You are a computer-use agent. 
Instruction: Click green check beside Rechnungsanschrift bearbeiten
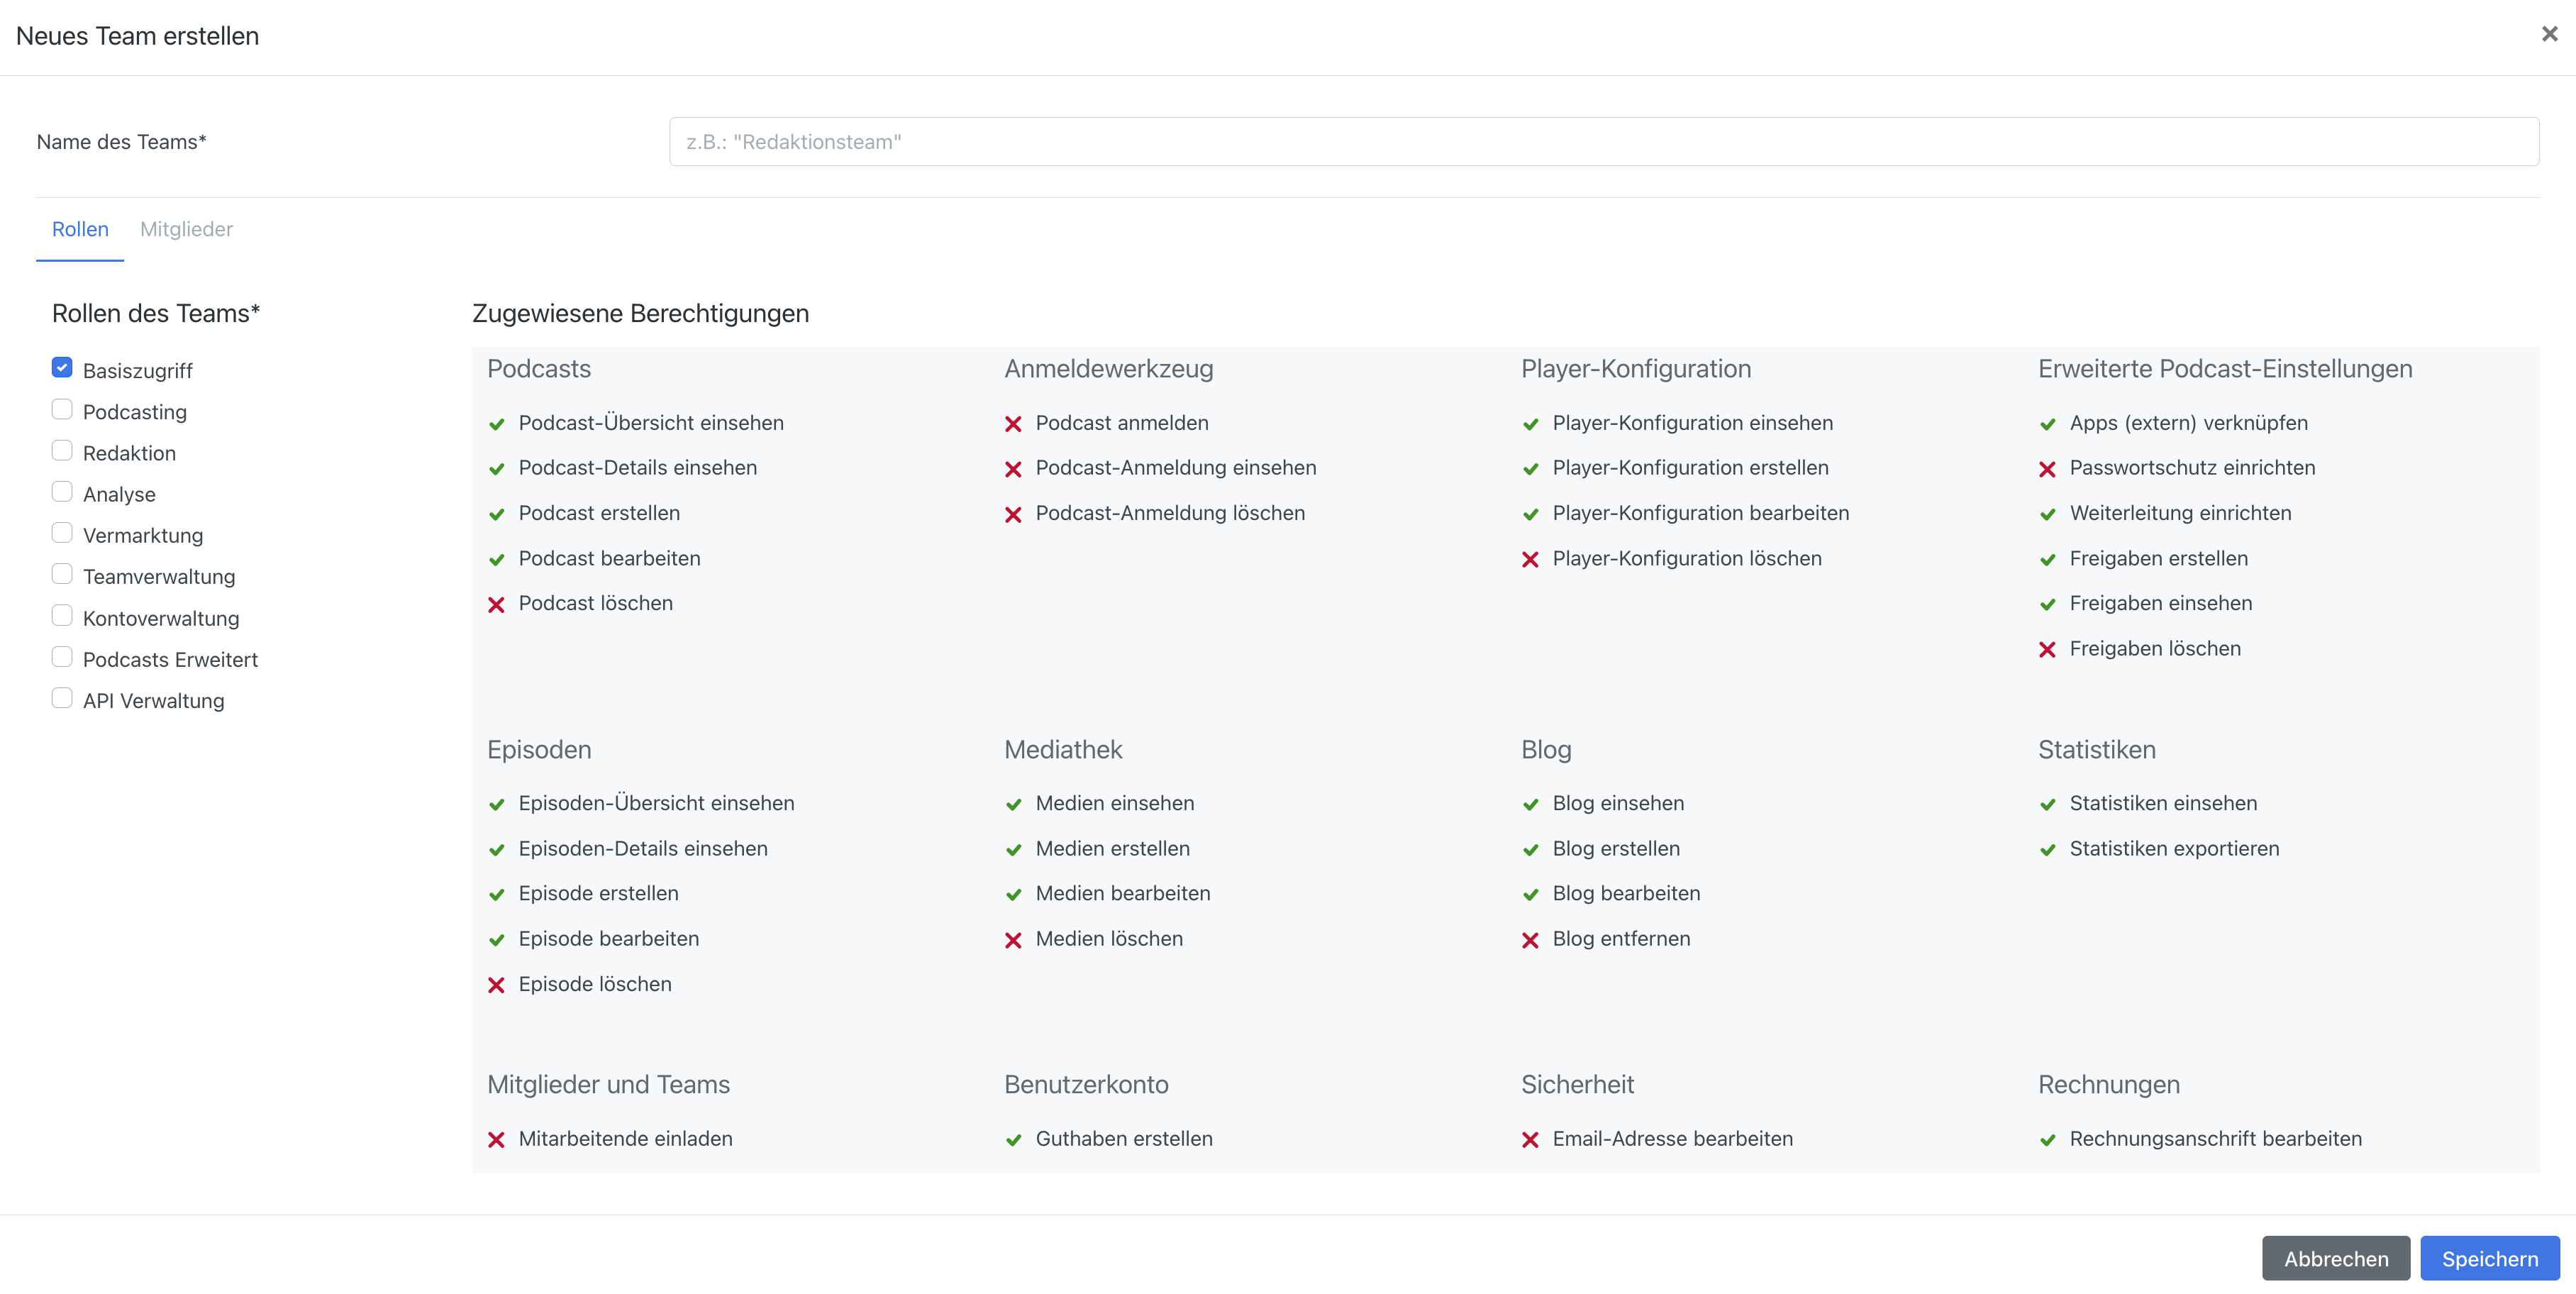coord(2047,1140)
